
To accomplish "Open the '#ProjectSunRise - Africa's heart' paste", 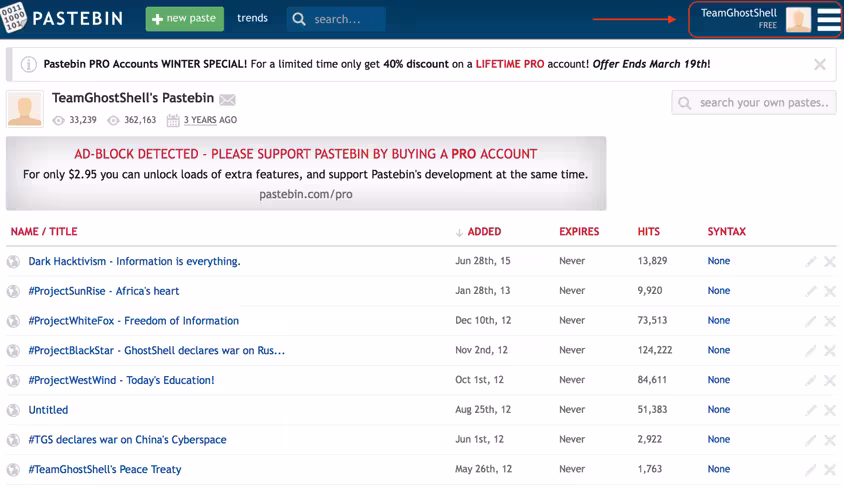I will [x=103, y=291].
